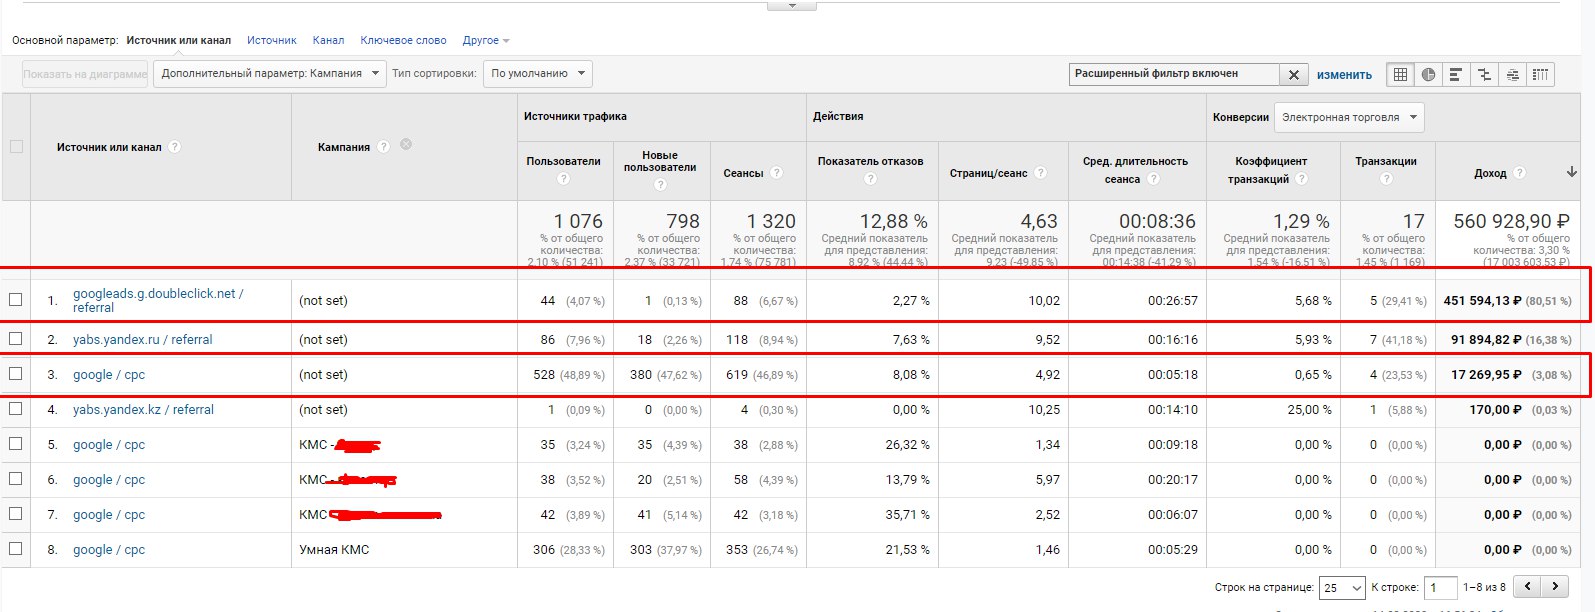This screenshot has height=612, width=1595.
Task: Check row 7 checkbox with 42 users
Action: point(16,514)
